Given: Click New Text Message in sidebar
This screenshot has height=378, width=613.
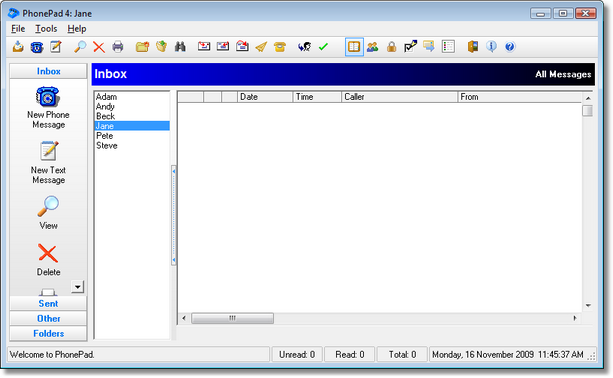Looking at the screenshot, I should (x=48, y=163).
